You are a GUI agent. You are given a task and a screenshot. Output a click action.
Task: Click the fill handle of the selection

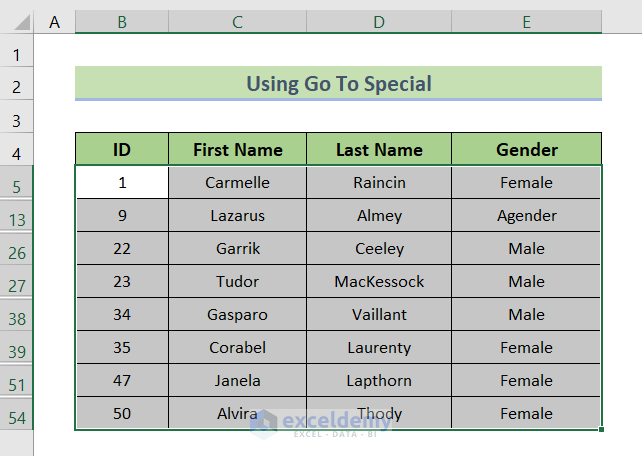pyautogui.click(x=602, y=430)
